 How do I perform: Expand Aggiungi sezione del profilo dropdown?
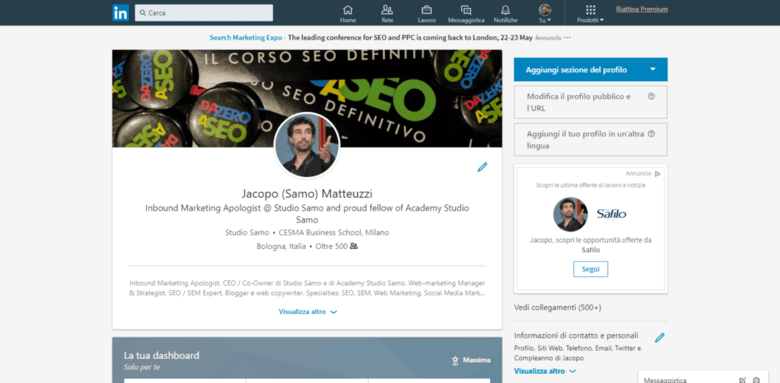[653, 70]
